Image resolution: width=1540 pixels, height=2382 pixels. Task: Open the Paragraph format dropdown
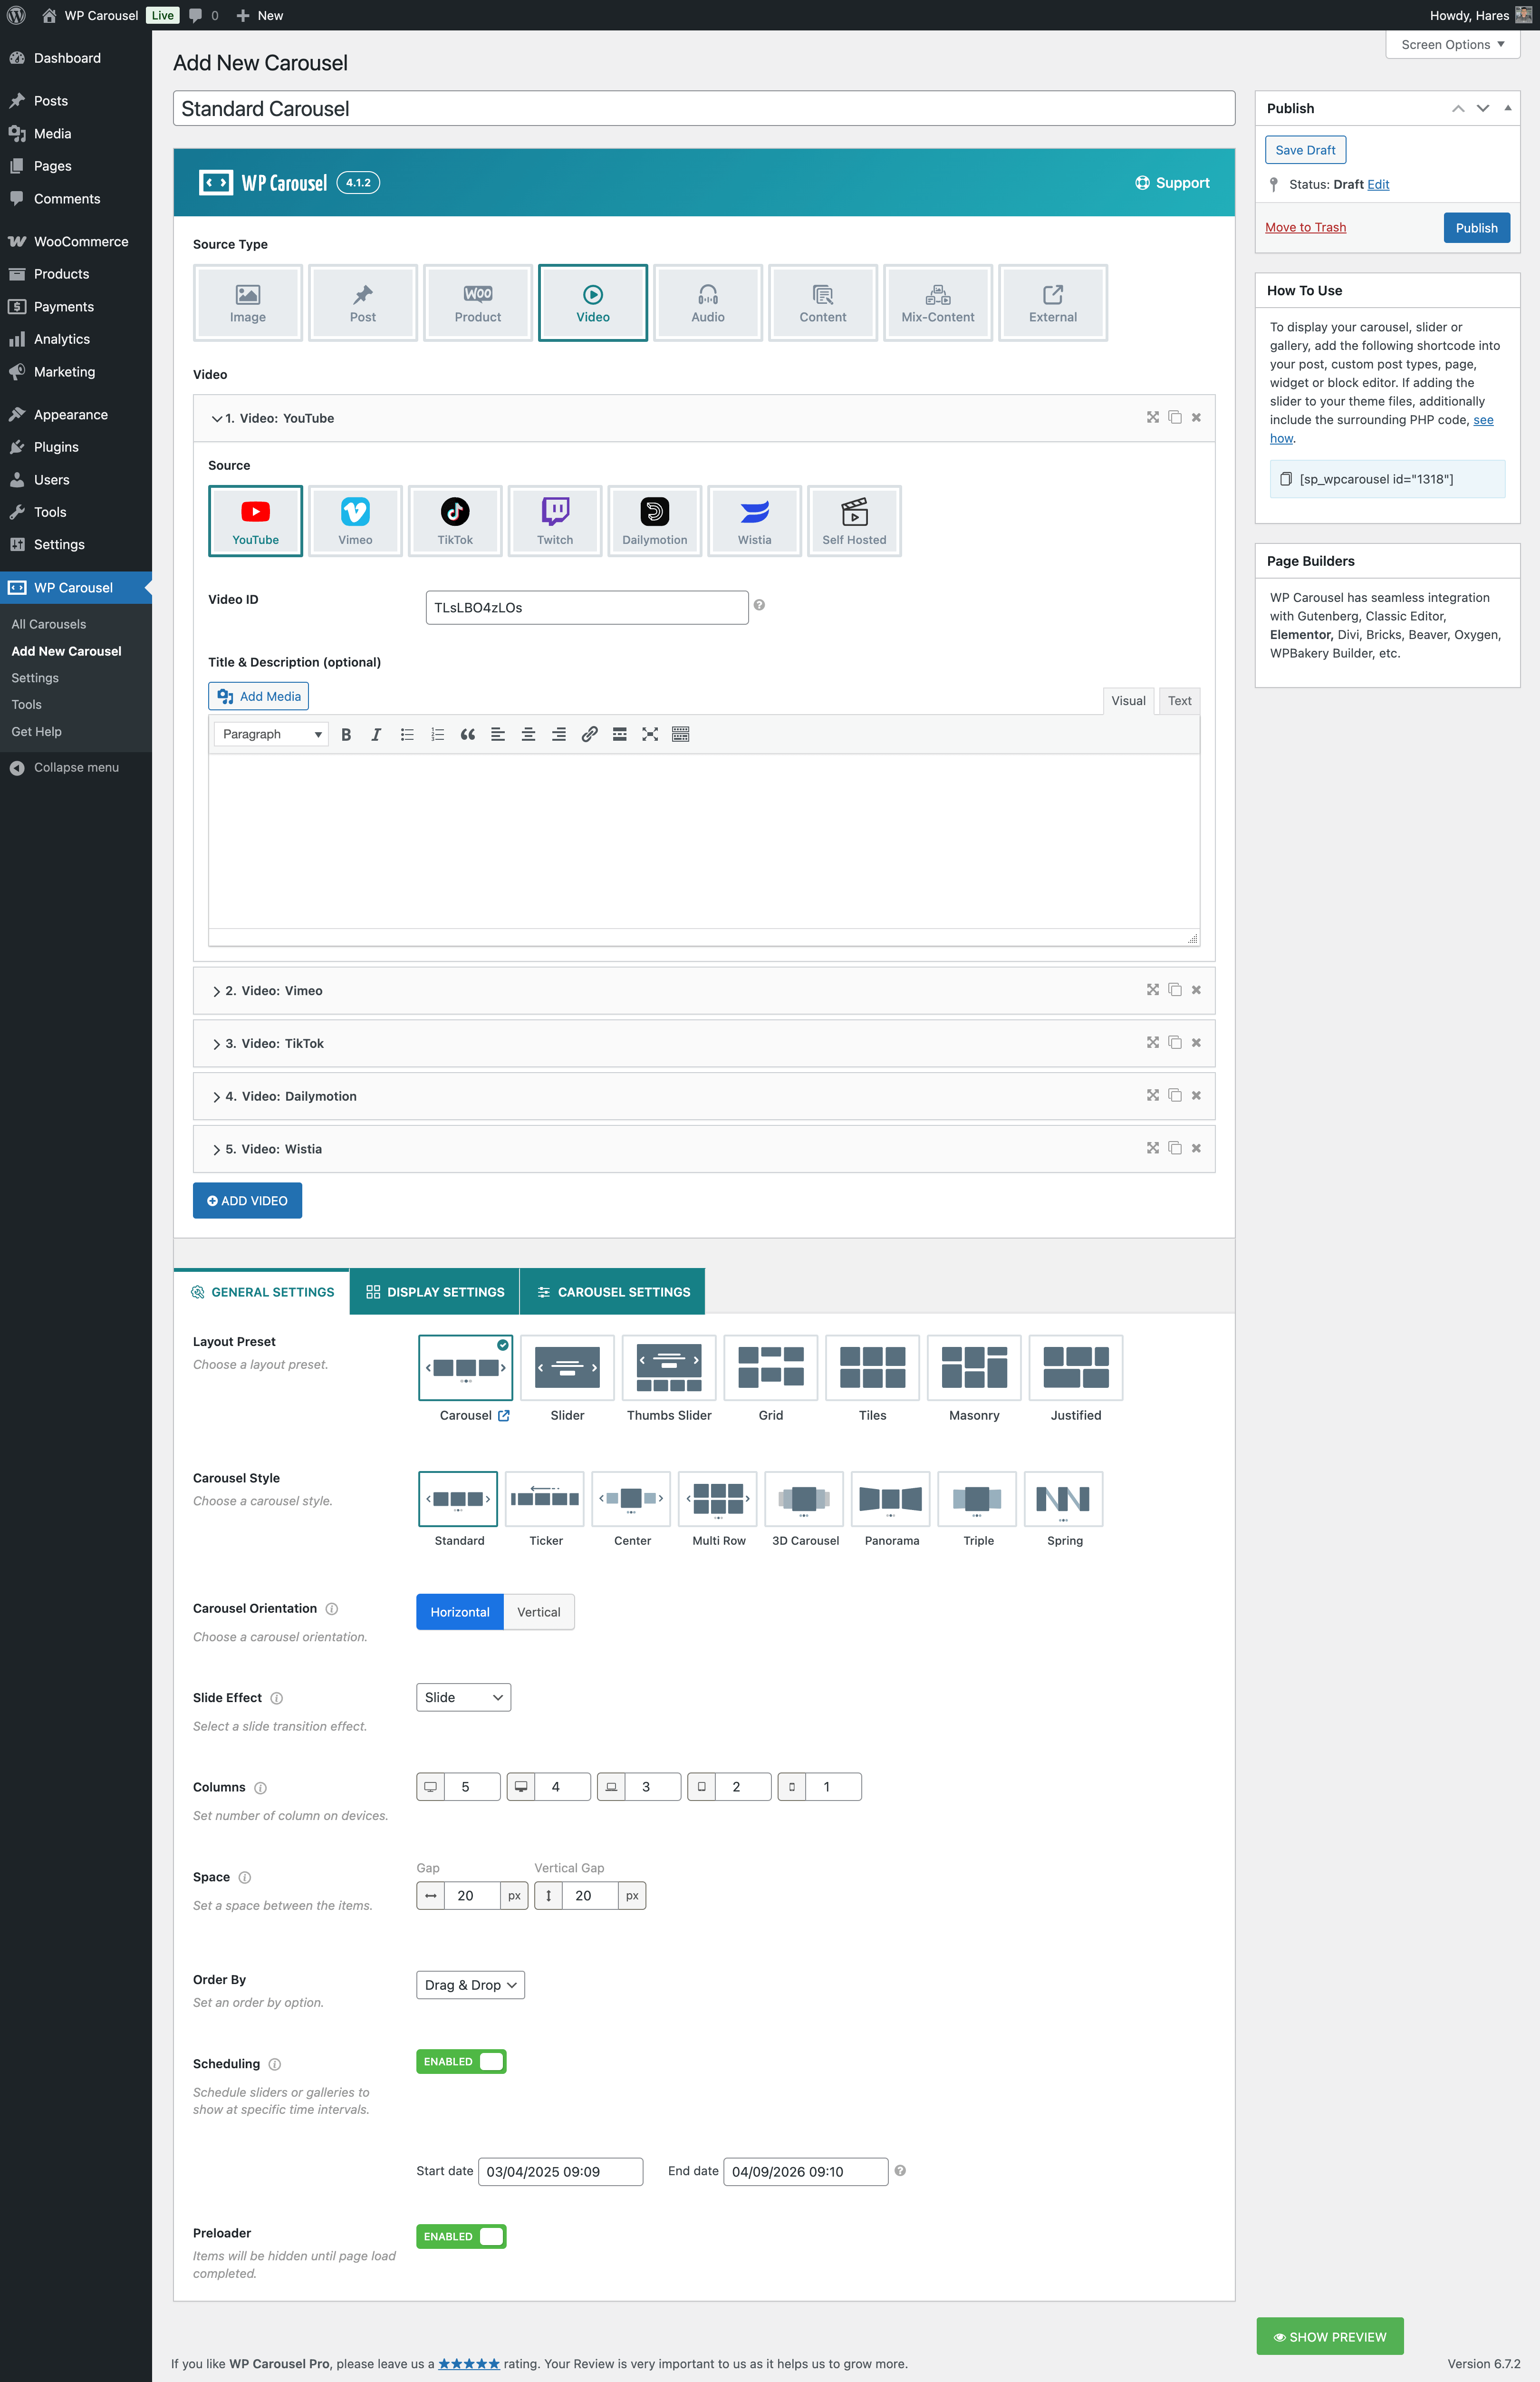click(271, 734)
